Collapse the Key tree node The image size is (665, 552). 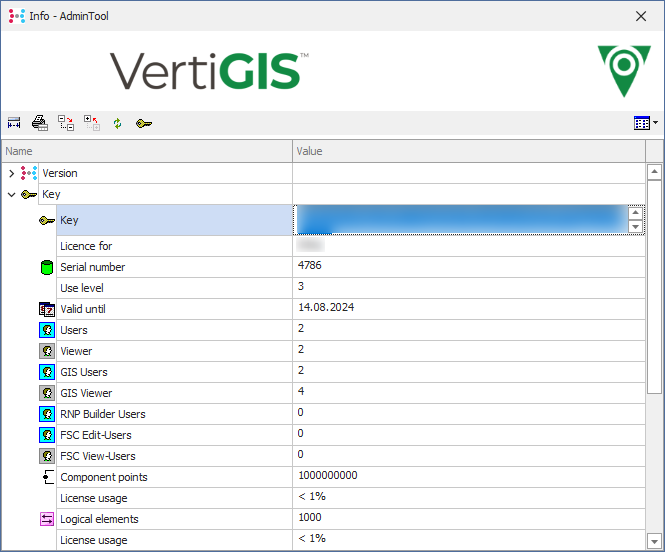coord(11,195)
